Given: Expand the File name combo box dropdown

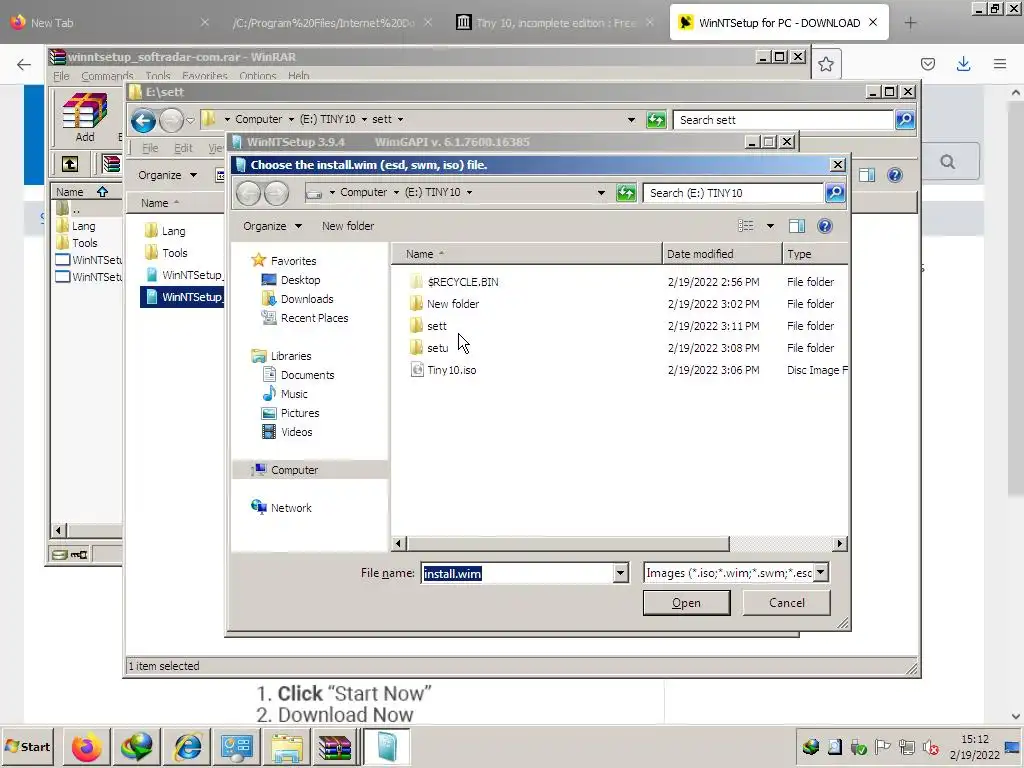Looking at the screenshot, I should click(620, 573).
